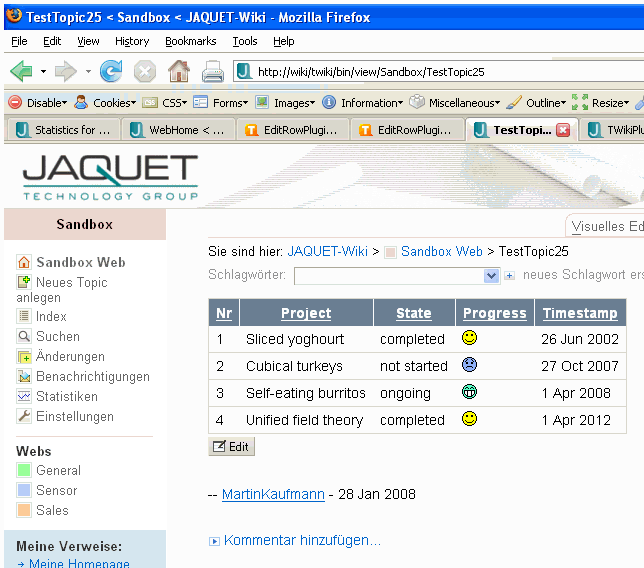Image resolution: width=644 pixels, height=568 pixels.
Task: Click the yellow smiley for Sliced yoghourt
Action: [469, 338]
